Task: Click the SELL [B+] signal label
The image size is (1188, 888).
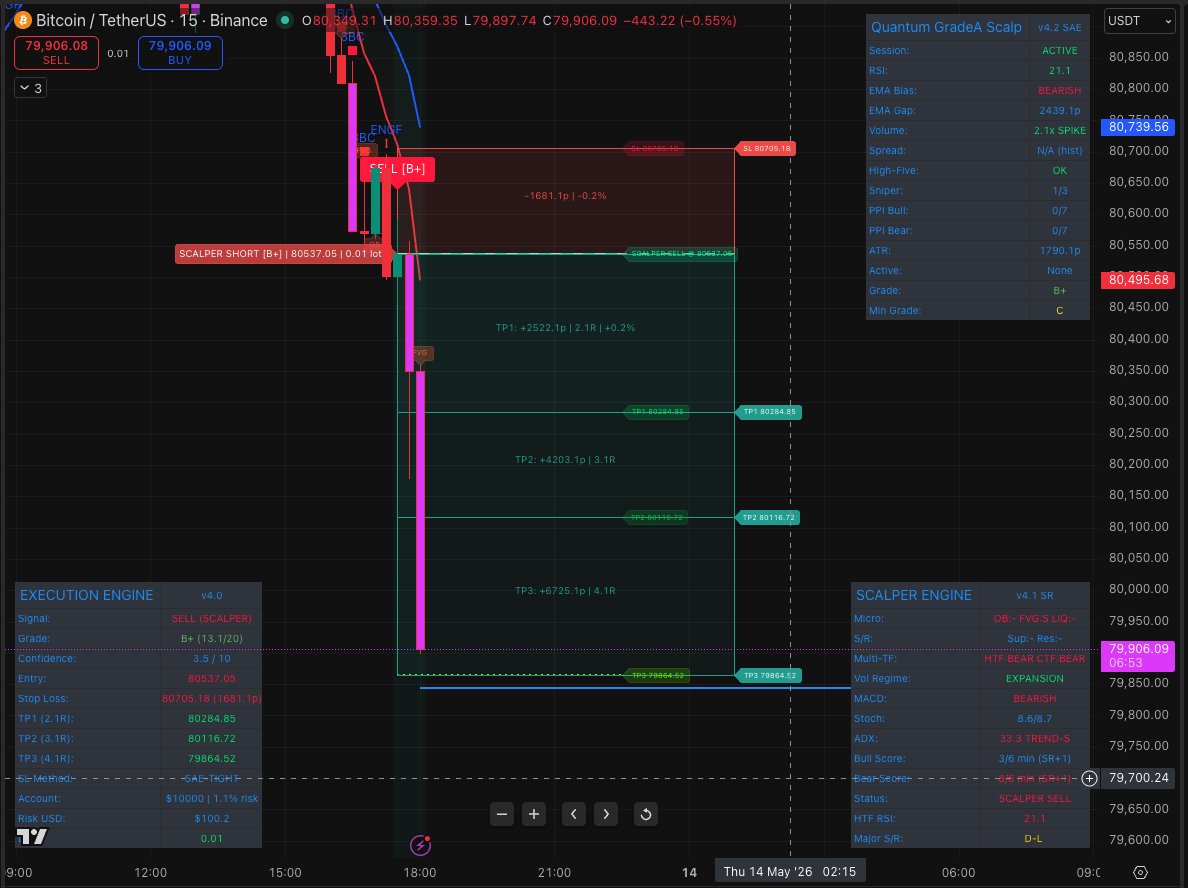Action: pos(398,169)
